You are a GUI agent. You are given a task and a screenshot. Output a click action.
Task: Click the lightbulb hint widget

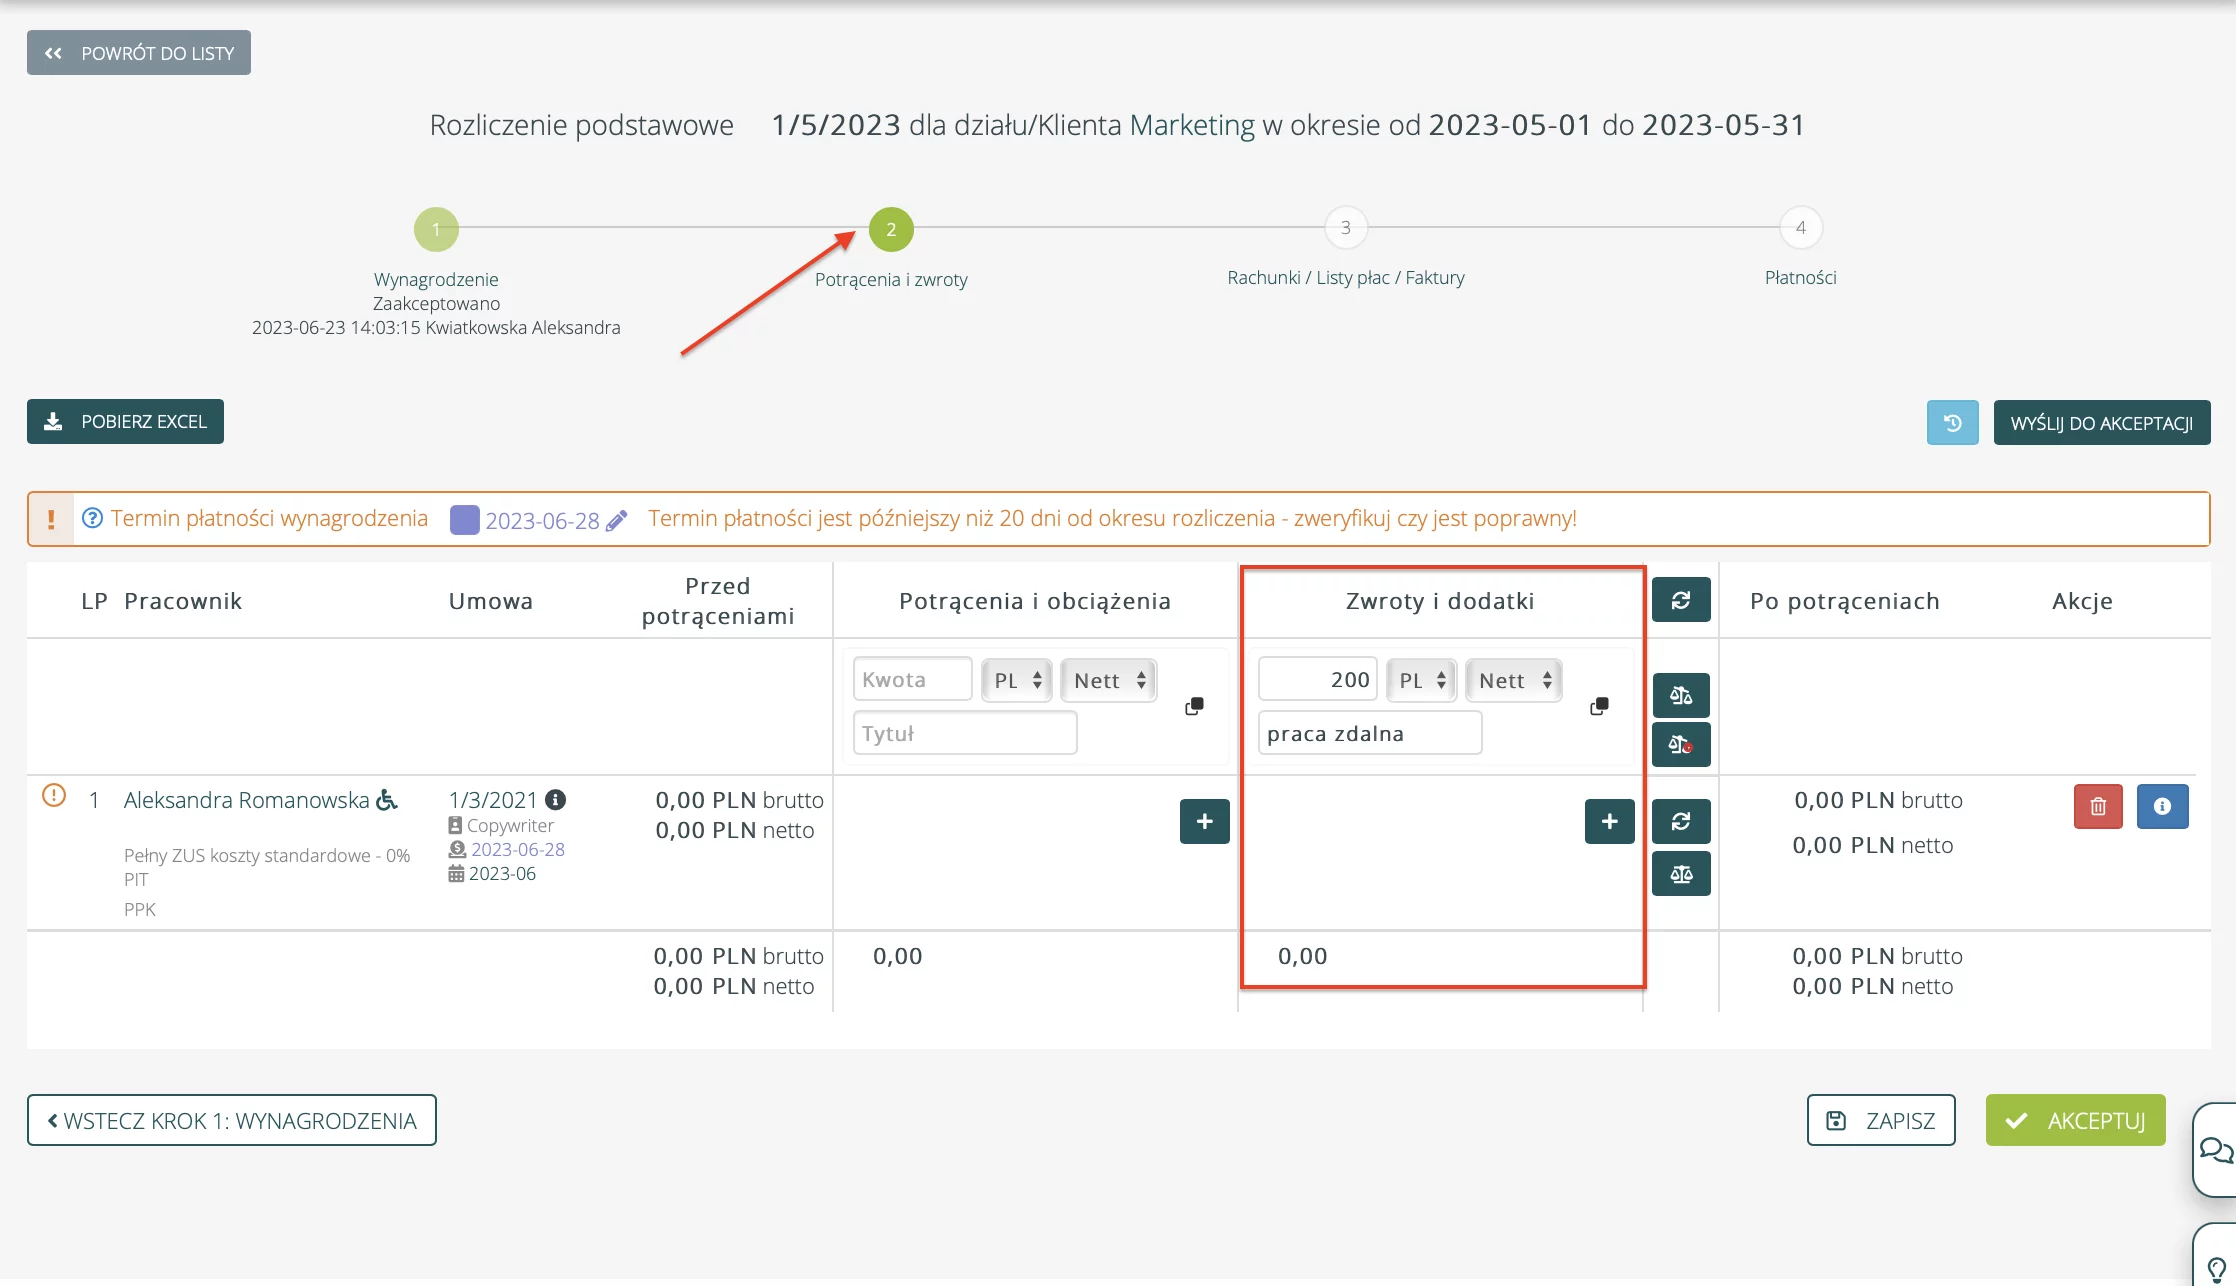[x=2216, y=1256]
